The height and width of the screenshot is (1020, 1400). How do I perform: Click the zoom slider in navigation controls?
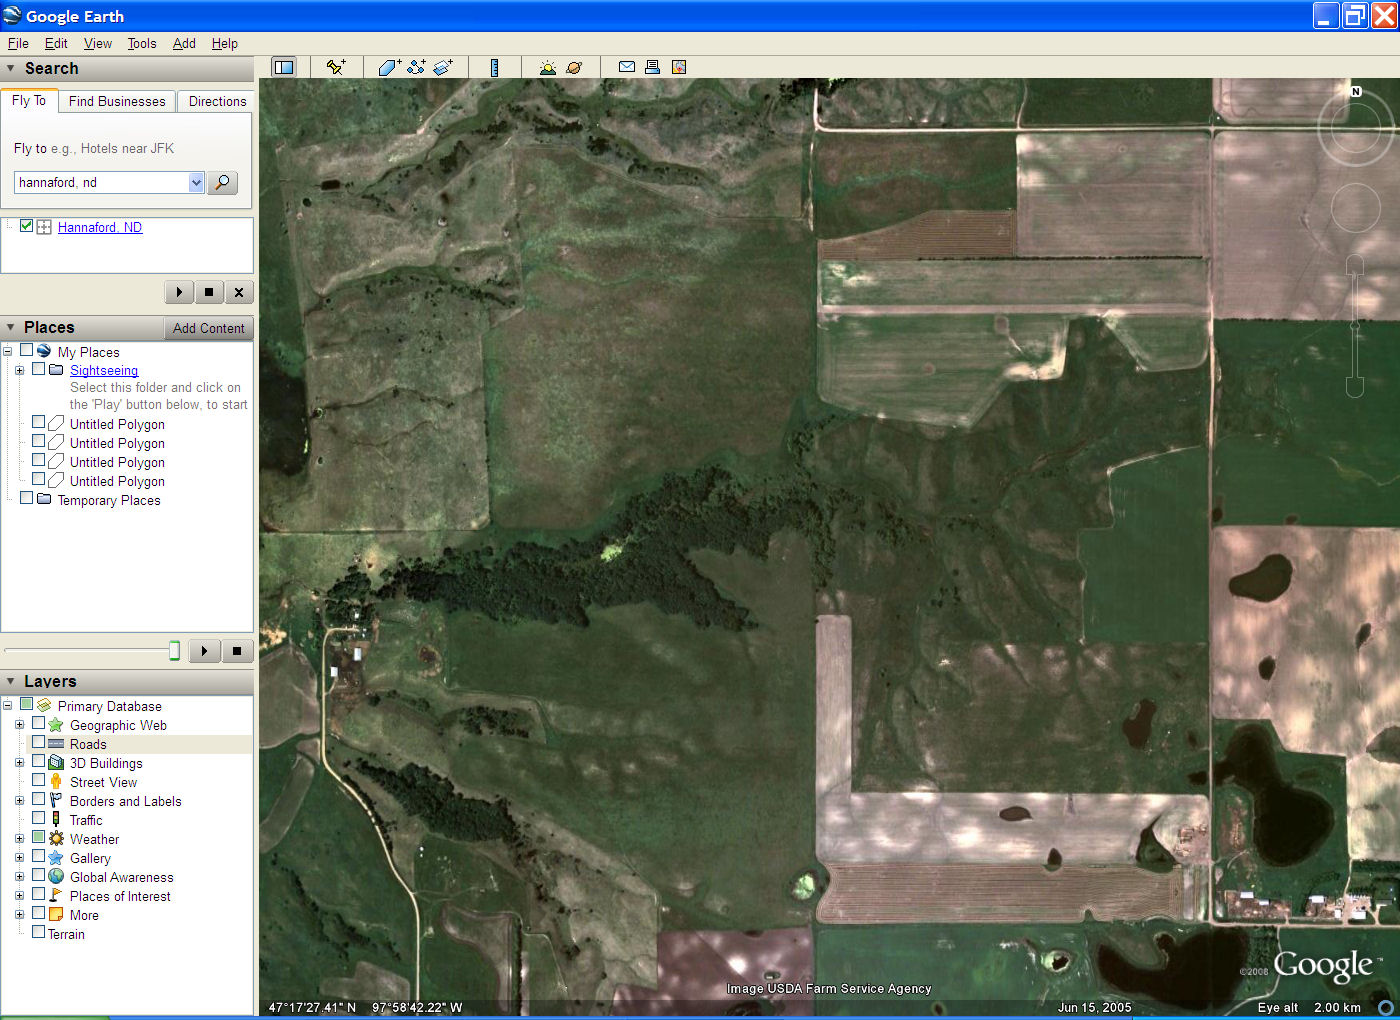click(1355, 325)
